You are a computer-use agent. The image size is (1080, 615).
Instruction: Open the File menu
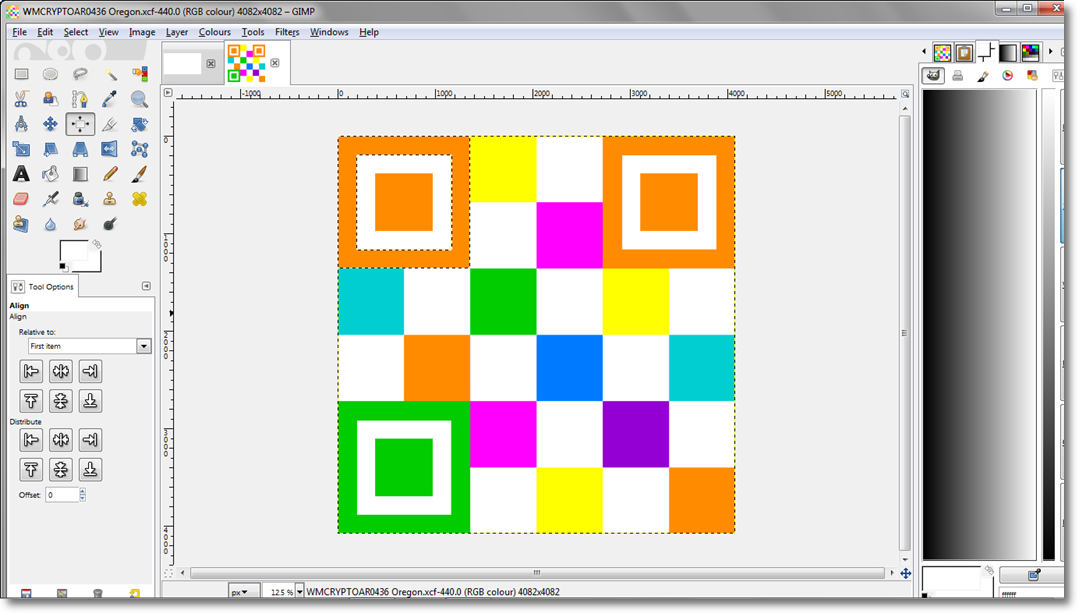pos(19,32)
